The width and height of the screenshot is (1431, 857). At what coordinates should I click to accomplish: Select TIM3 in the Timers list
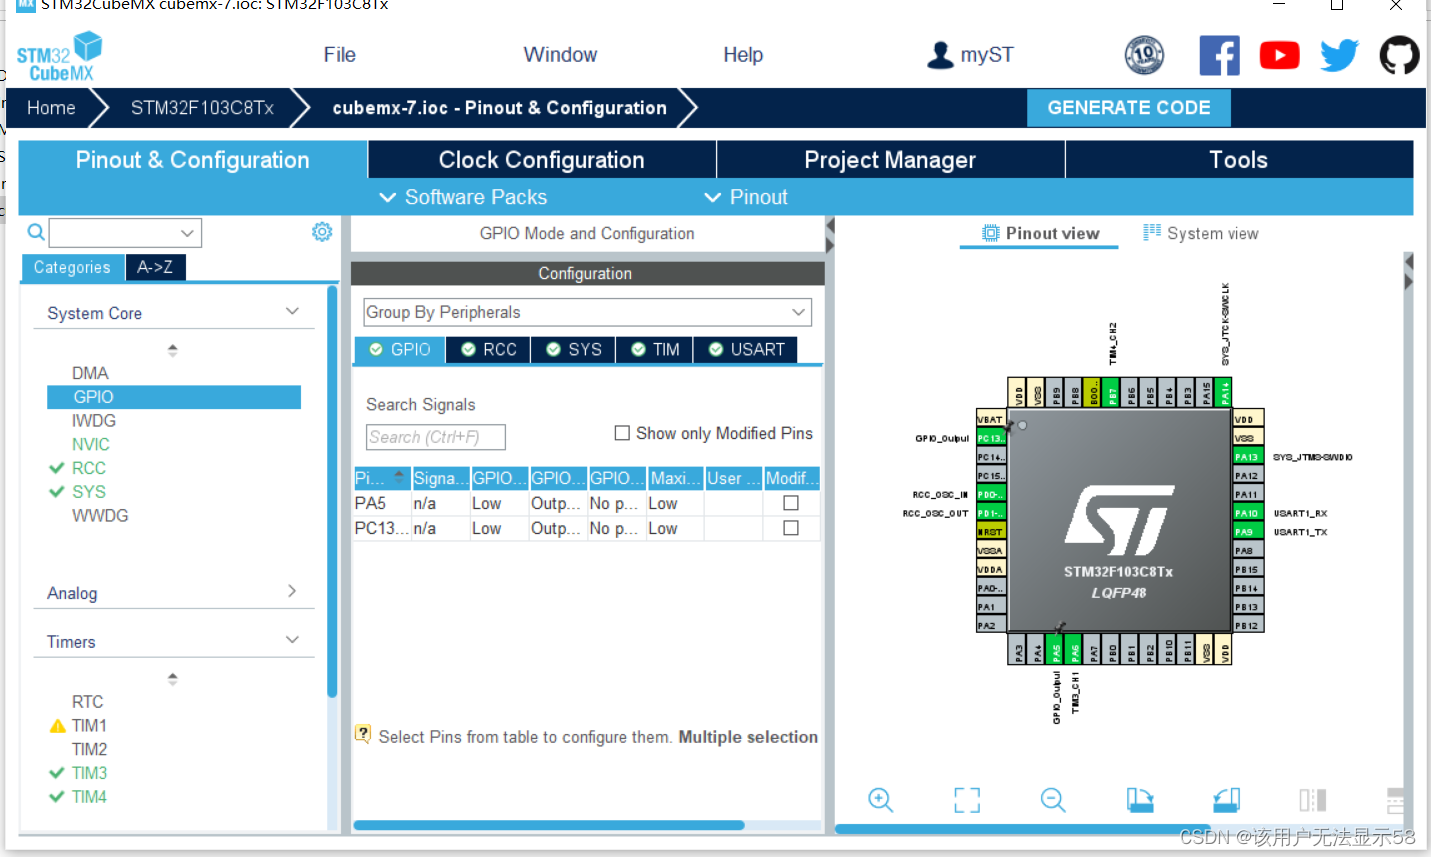tap(89, 773)
